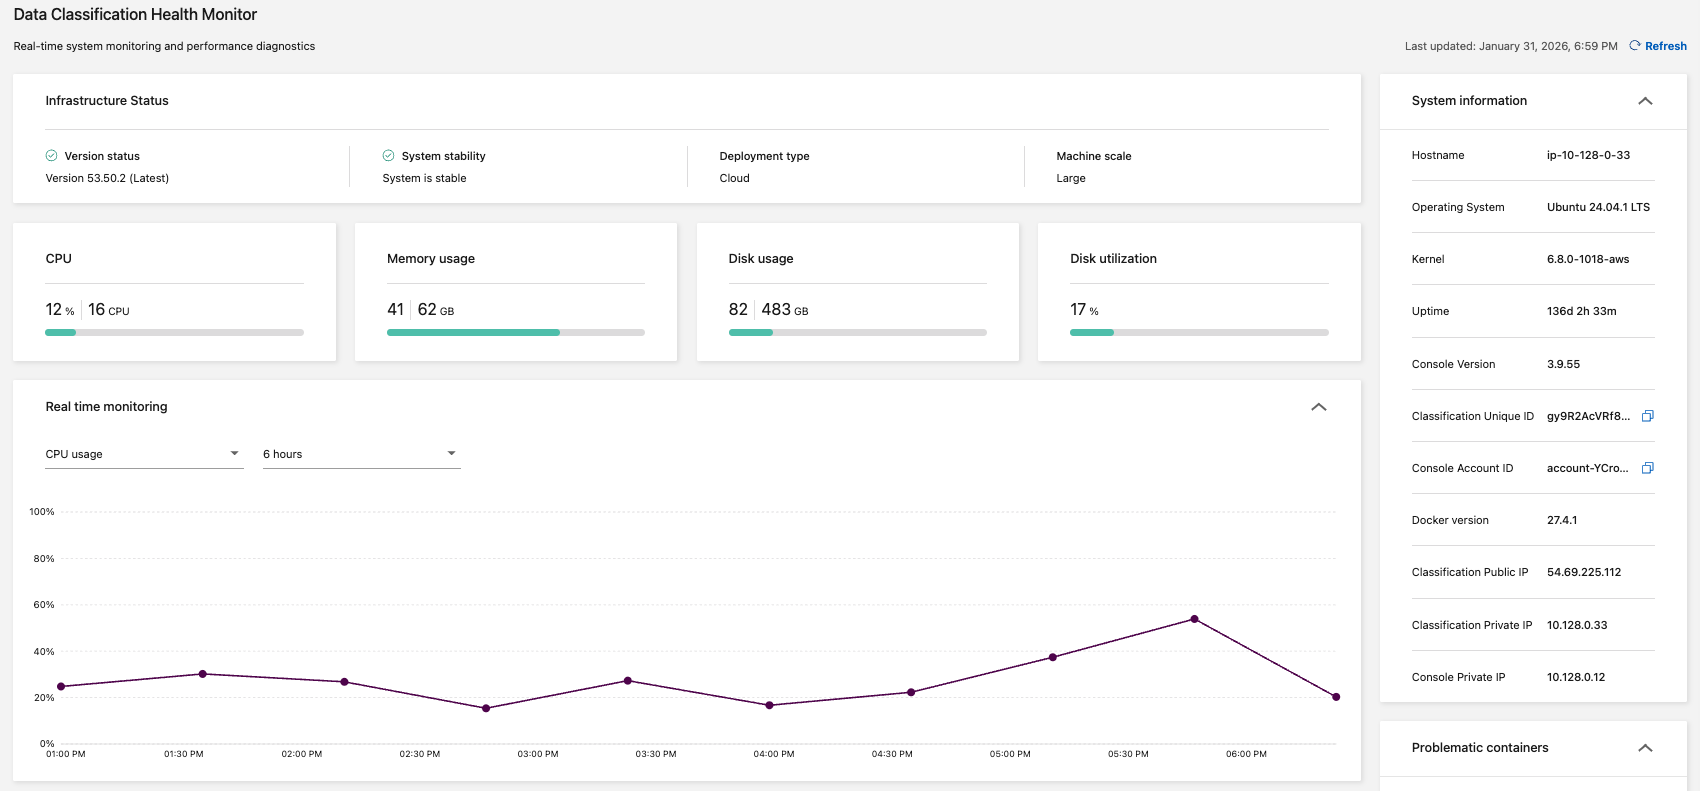Collapse the Problematic containers panel
1700x791 pixels.
(1645, 748)
